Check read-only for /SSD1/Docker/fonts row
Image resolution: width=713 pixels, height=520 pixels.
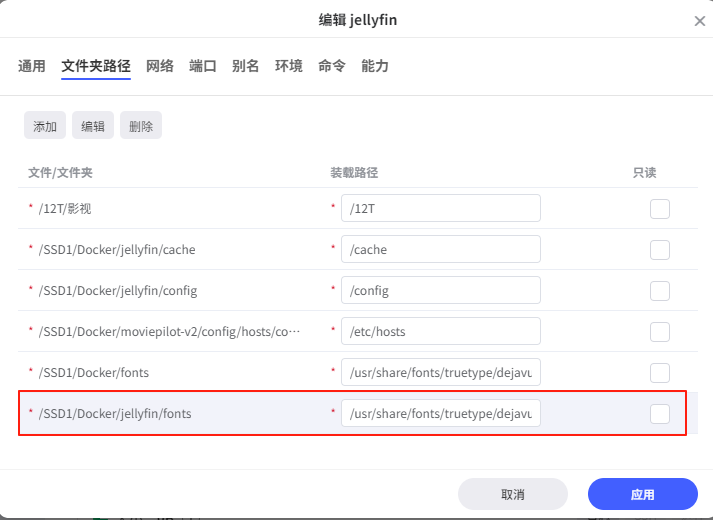tap(660, 373)
